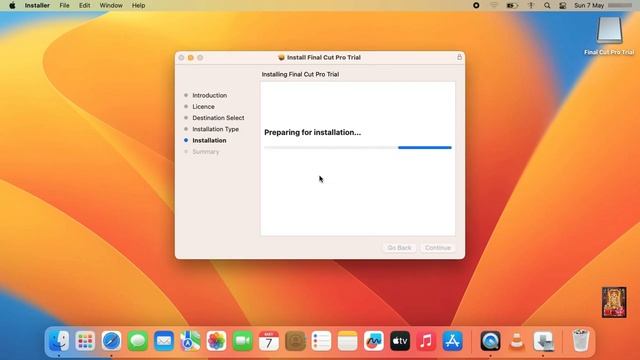Open Messages app in the dock
This screenshot has height=360, width=640.
(138, 341)
